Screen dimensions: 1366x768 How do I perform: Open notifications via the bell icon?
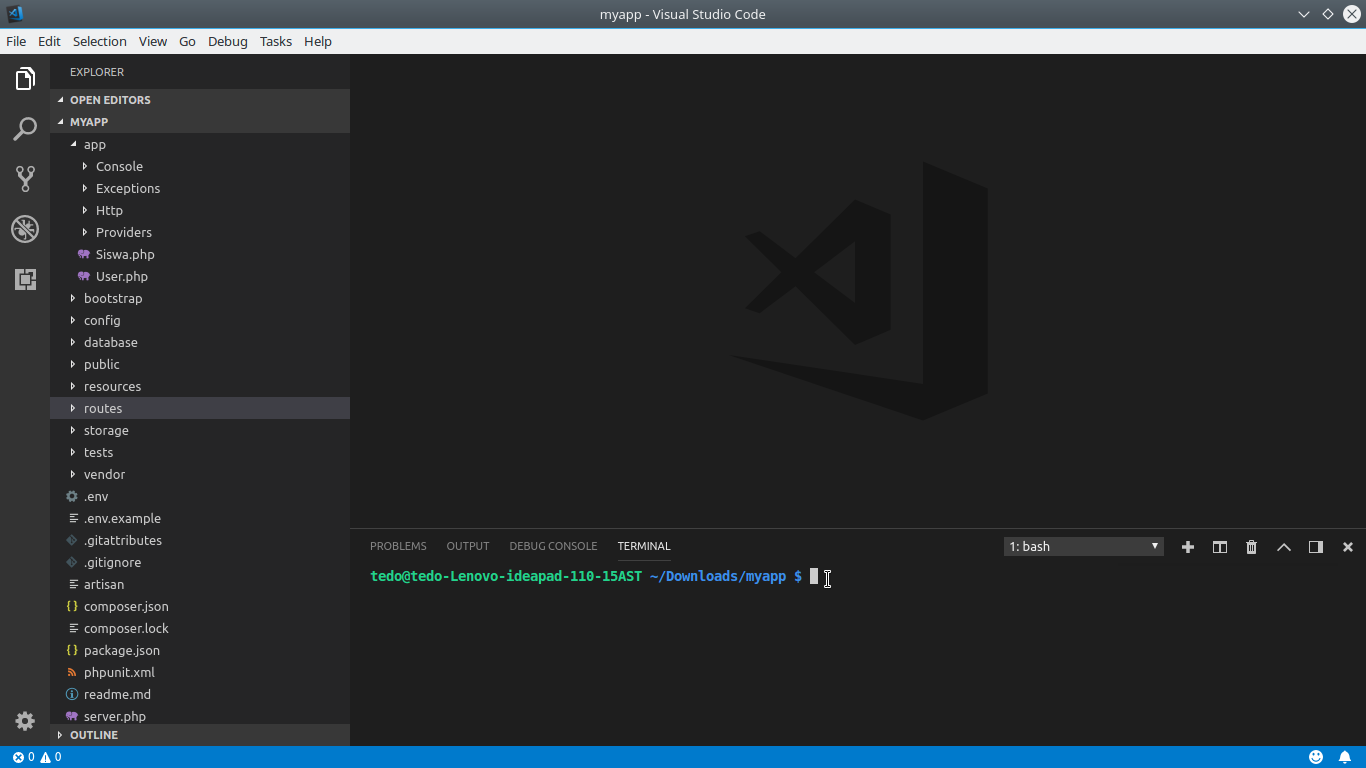pyautogui.click(x=1346, y=757)
